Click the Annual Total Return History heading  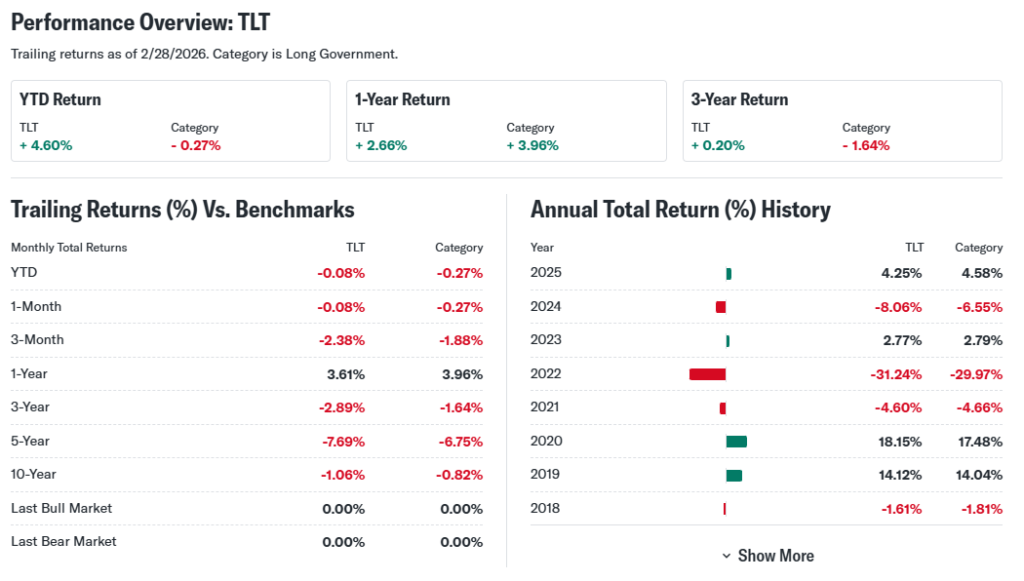pos(680,210)
